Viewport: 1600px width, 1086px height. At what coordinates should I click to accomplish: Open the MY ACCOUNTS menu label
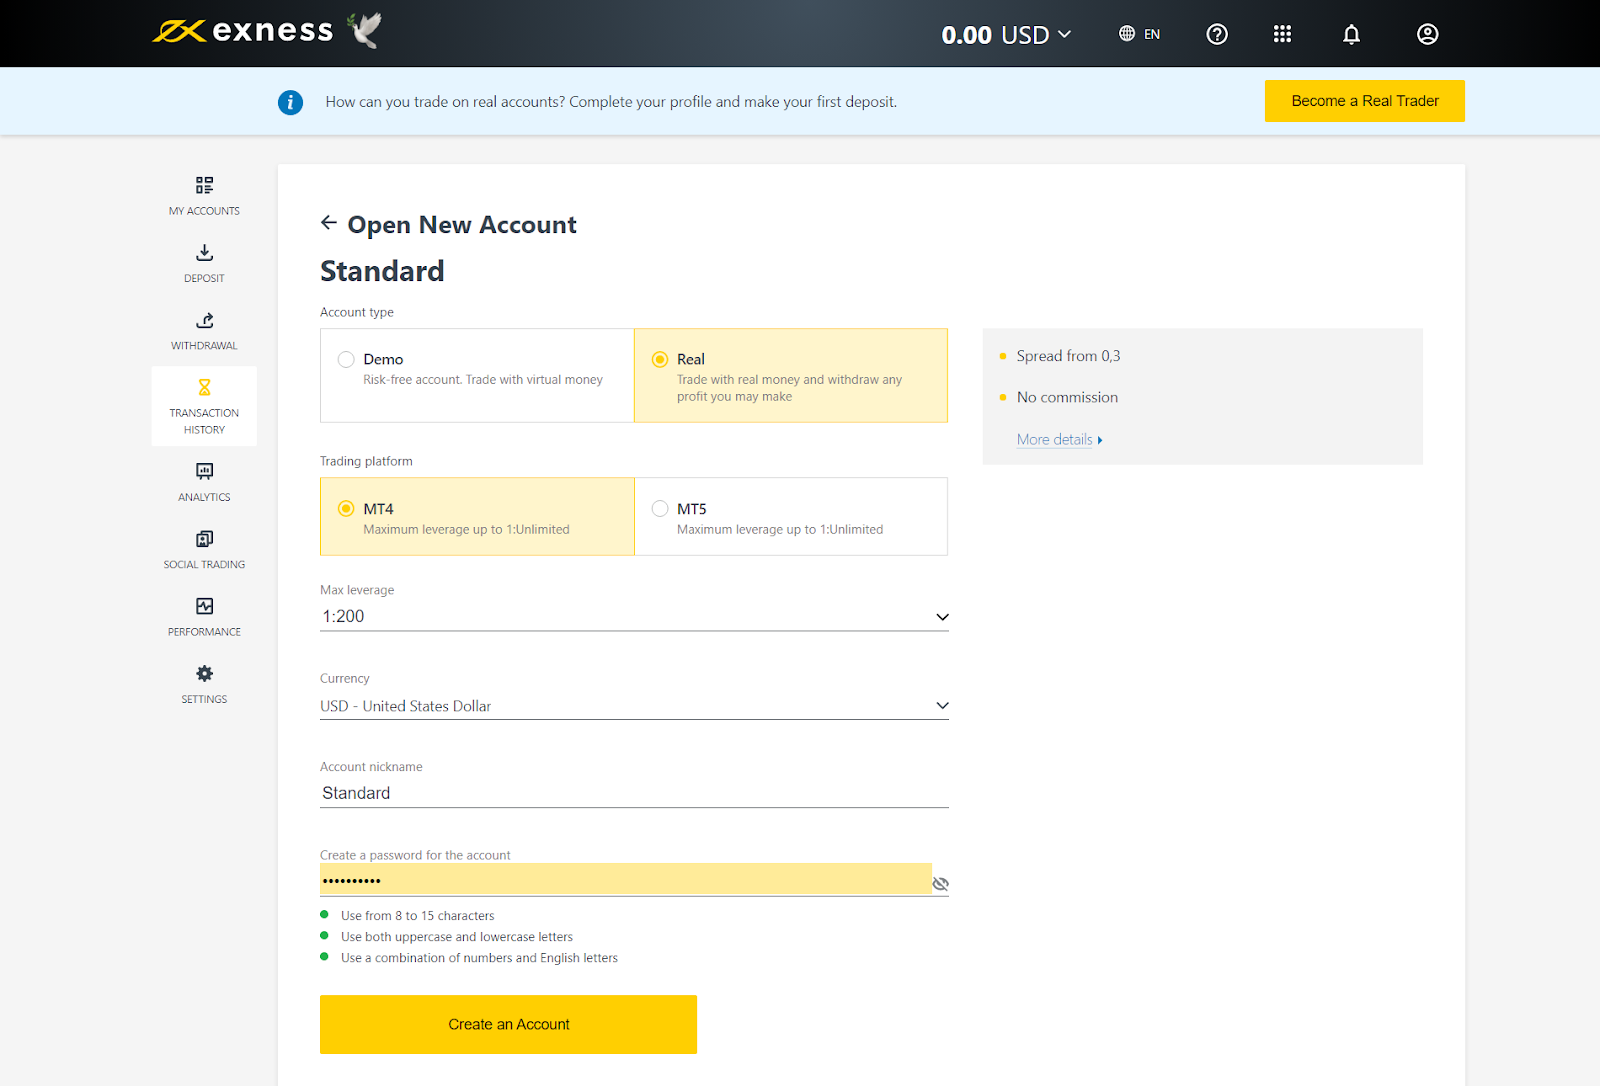(x=204, y=211)
